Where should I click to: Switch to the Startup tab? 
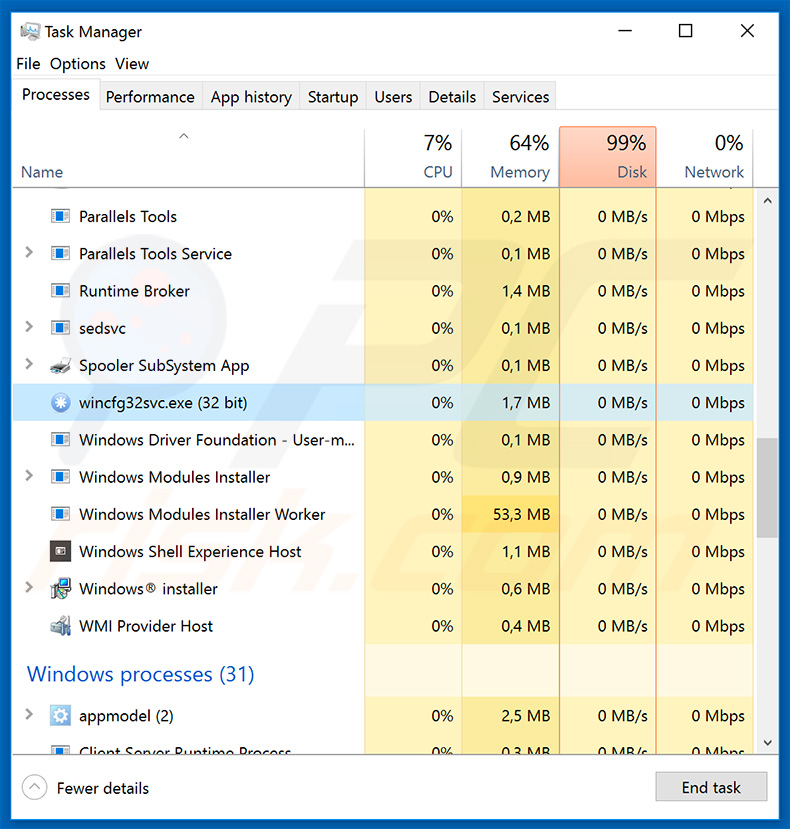333,97
